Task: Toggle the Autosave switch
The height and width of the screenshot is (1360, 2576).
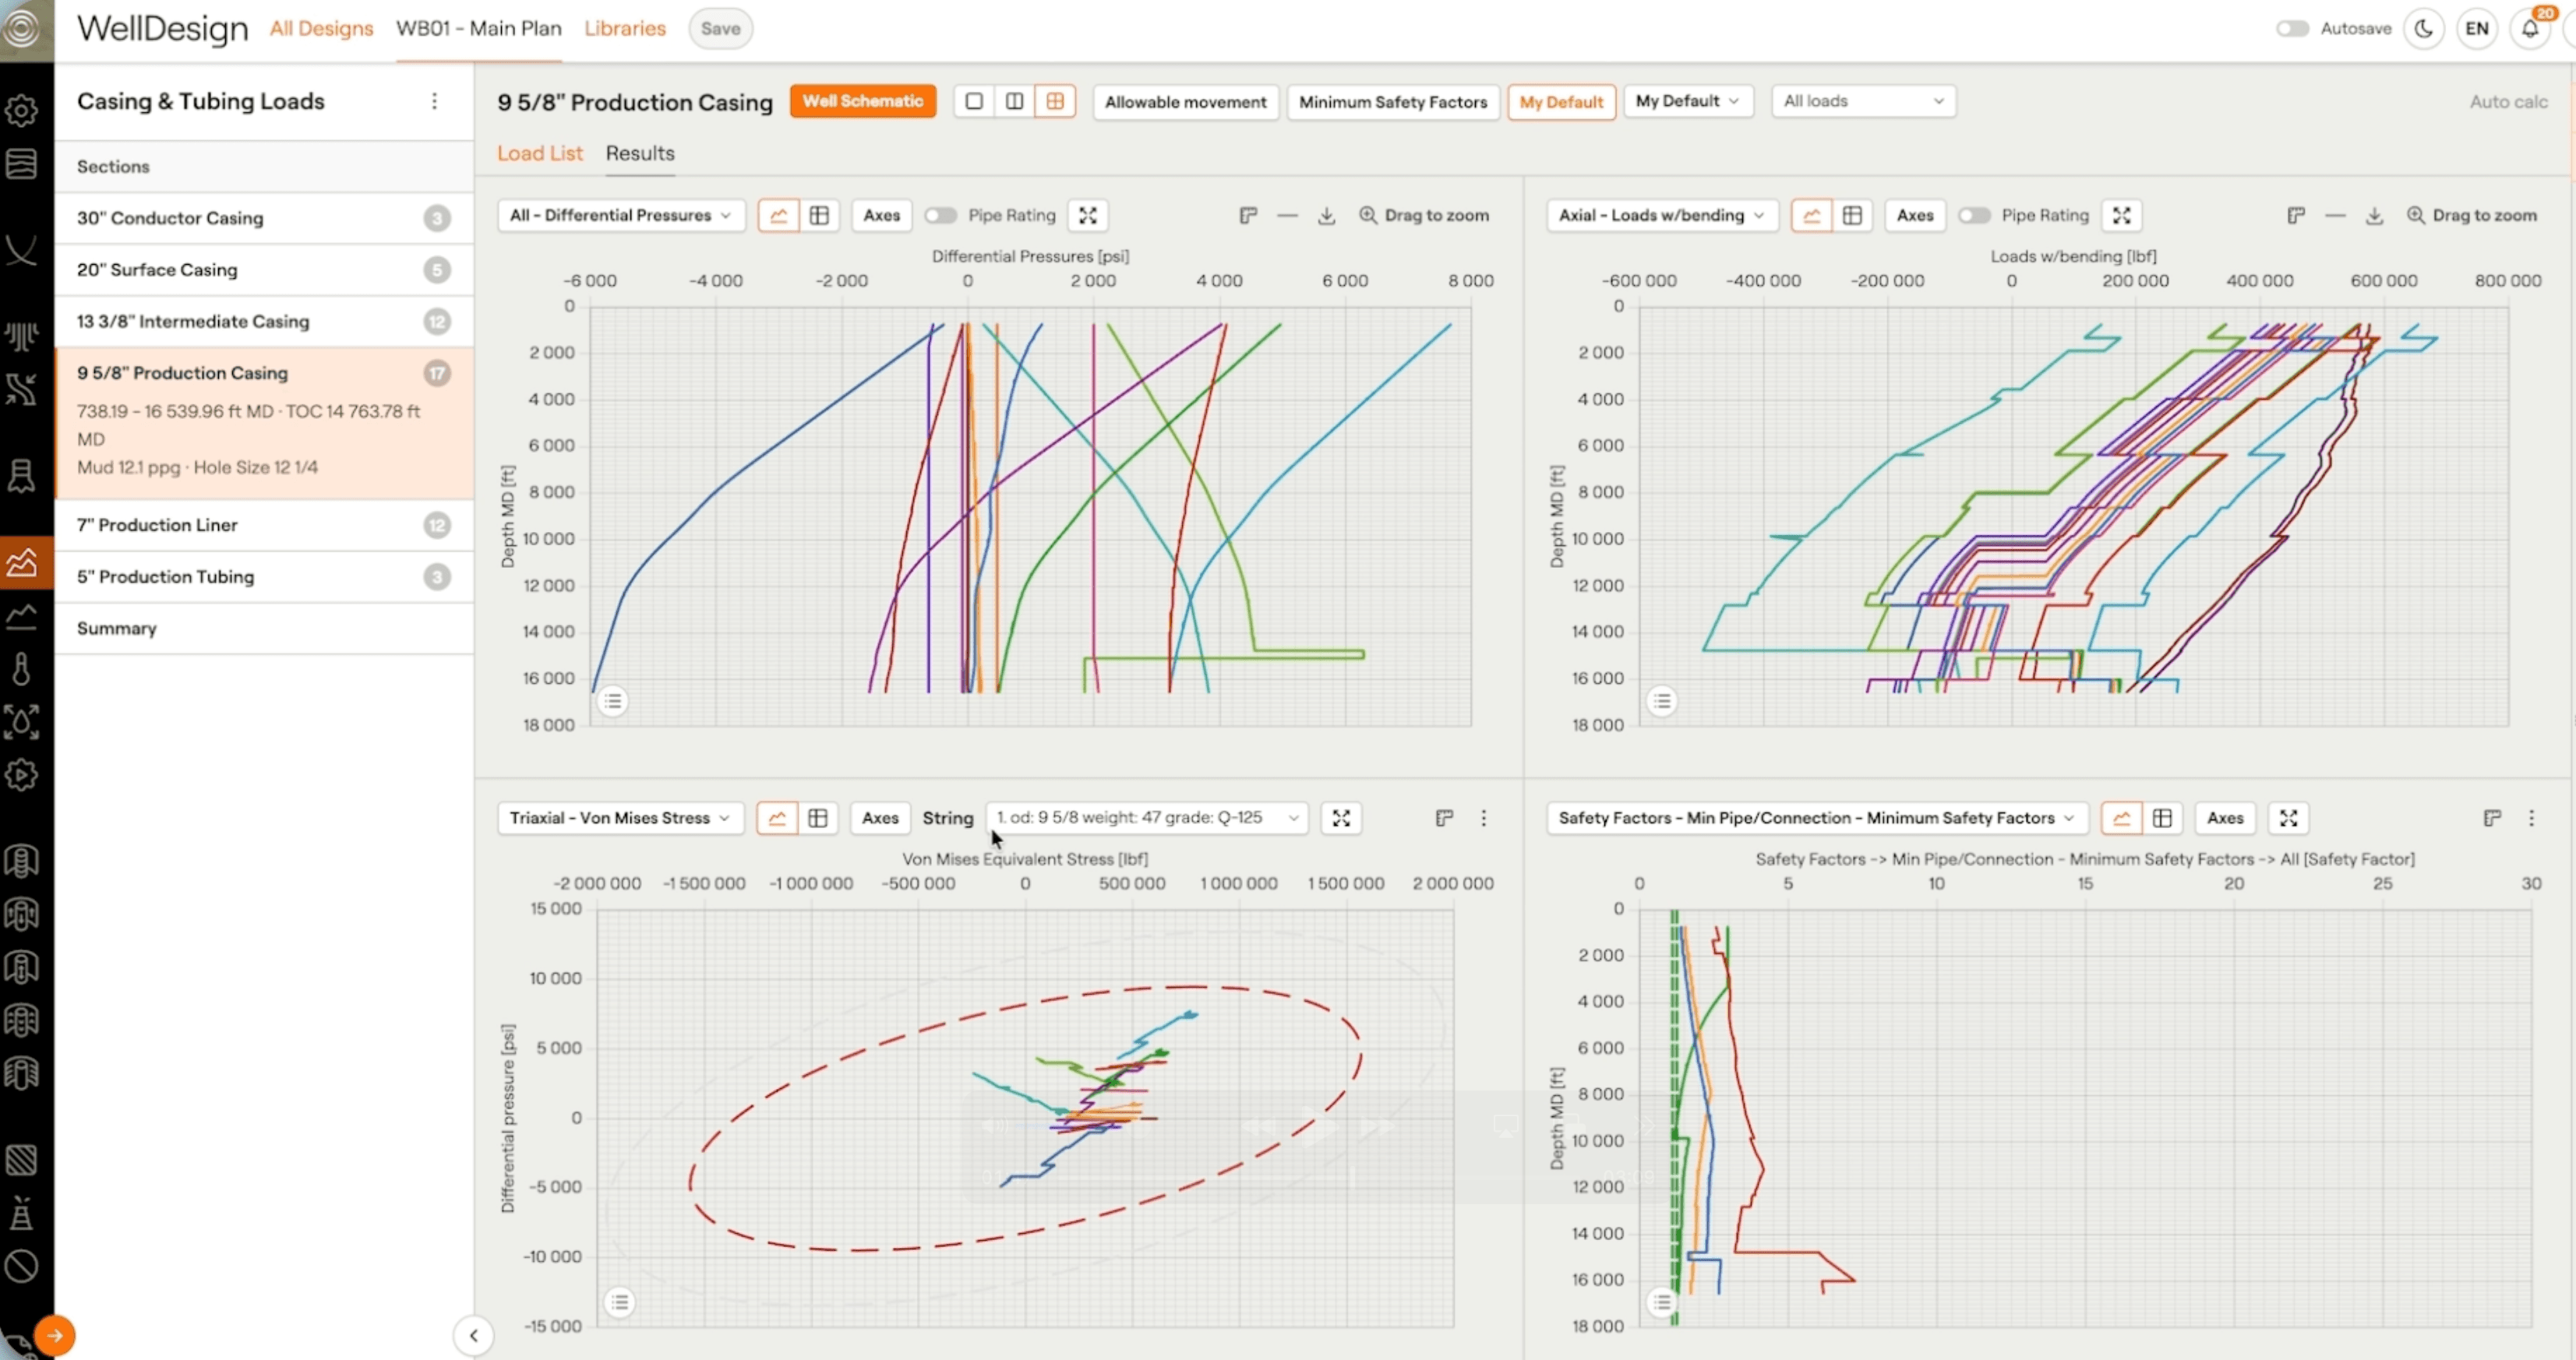Action: (2291, 28)
